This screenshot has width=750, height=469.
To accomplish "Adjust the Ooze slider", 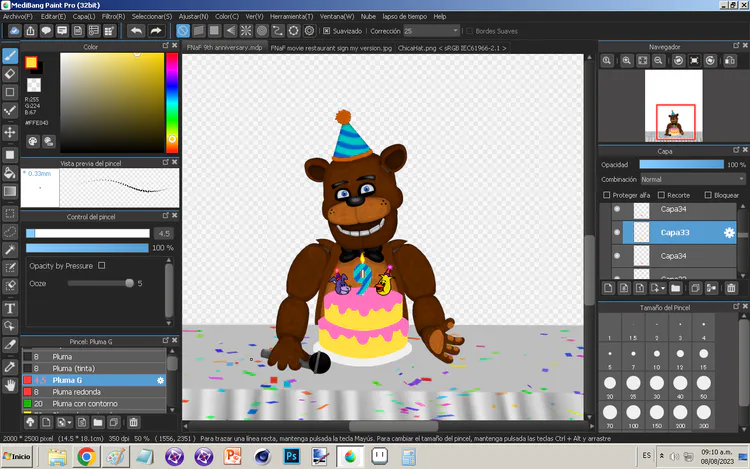I will [100, 283].
